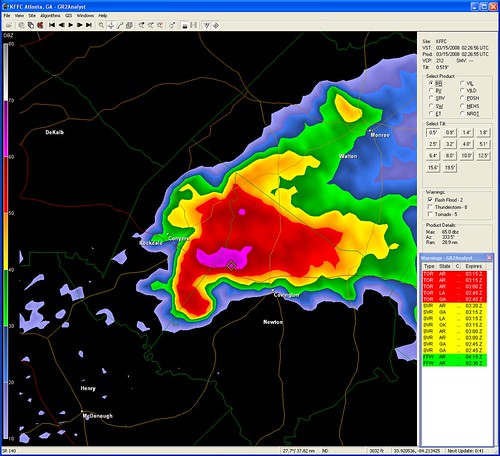The width and height of the screenshot is (500, 456).
Task: Select the SRV product radio button
Action: pyautogui.click(x=431, y=98)
